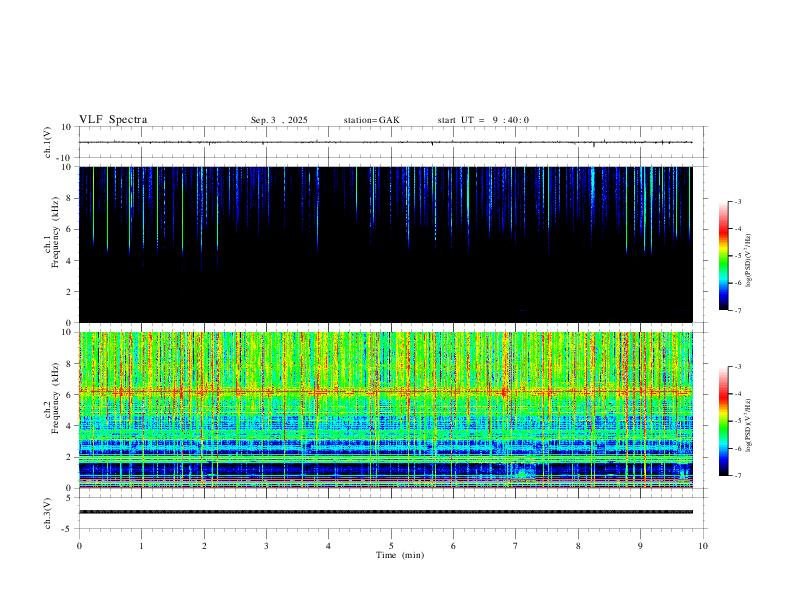Click the "8" kHz tick of ch.2 spectrogram
Screen dimensions: 792x612
69,364
